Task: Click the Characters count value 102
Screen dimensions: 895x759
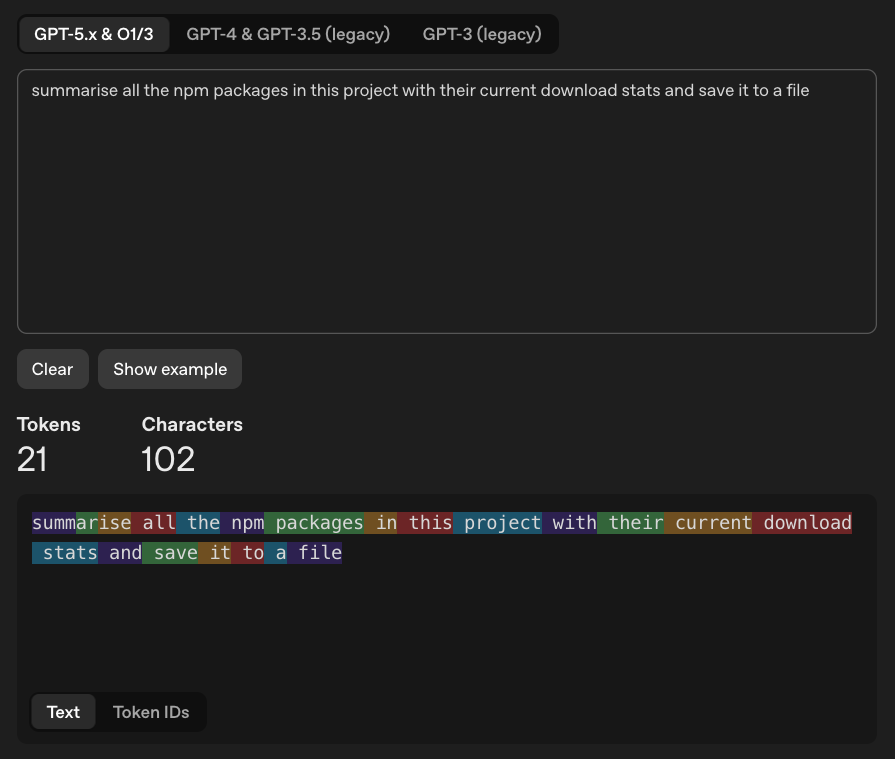Action: click(168, 459)
